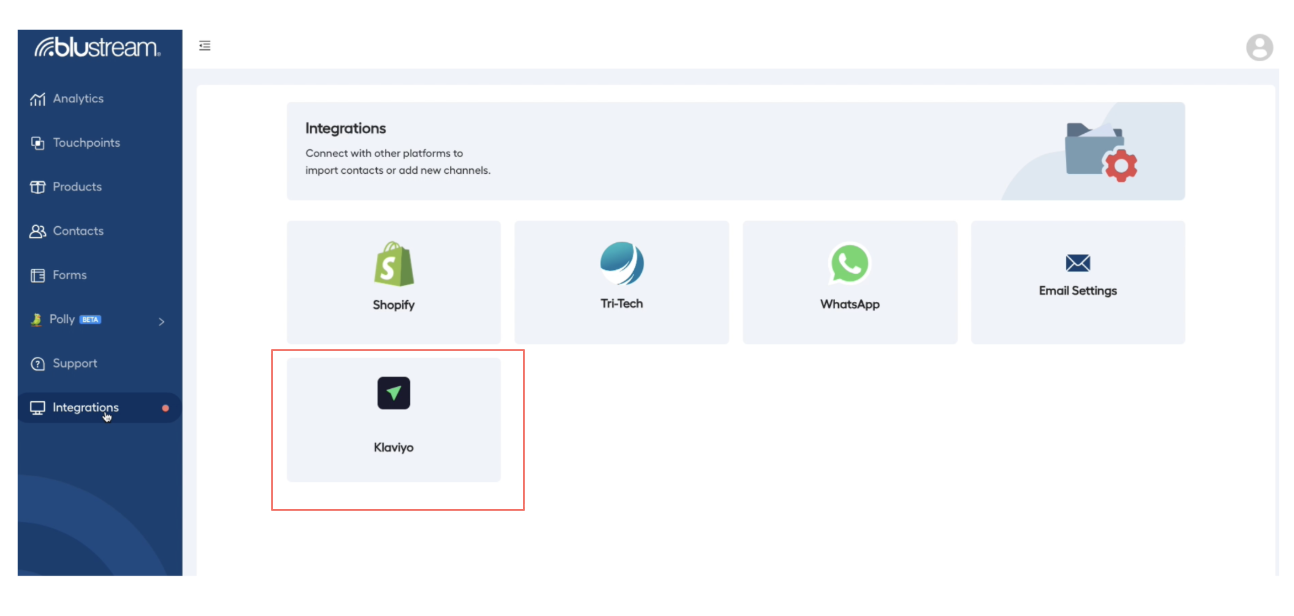Click the Polly parrot icon

[x=38, y=319]
